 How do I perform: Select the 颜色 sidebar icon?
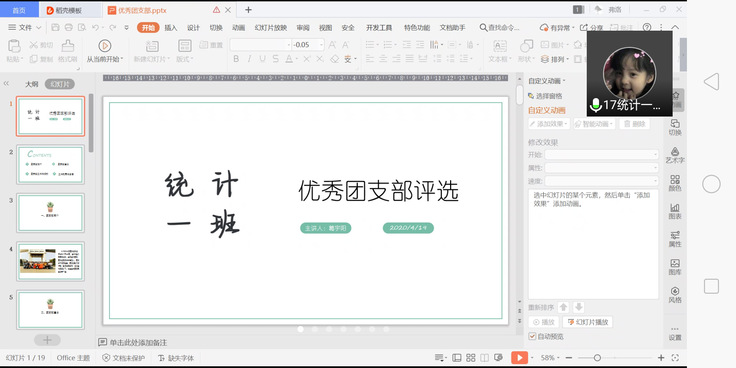tap(675, 184)
